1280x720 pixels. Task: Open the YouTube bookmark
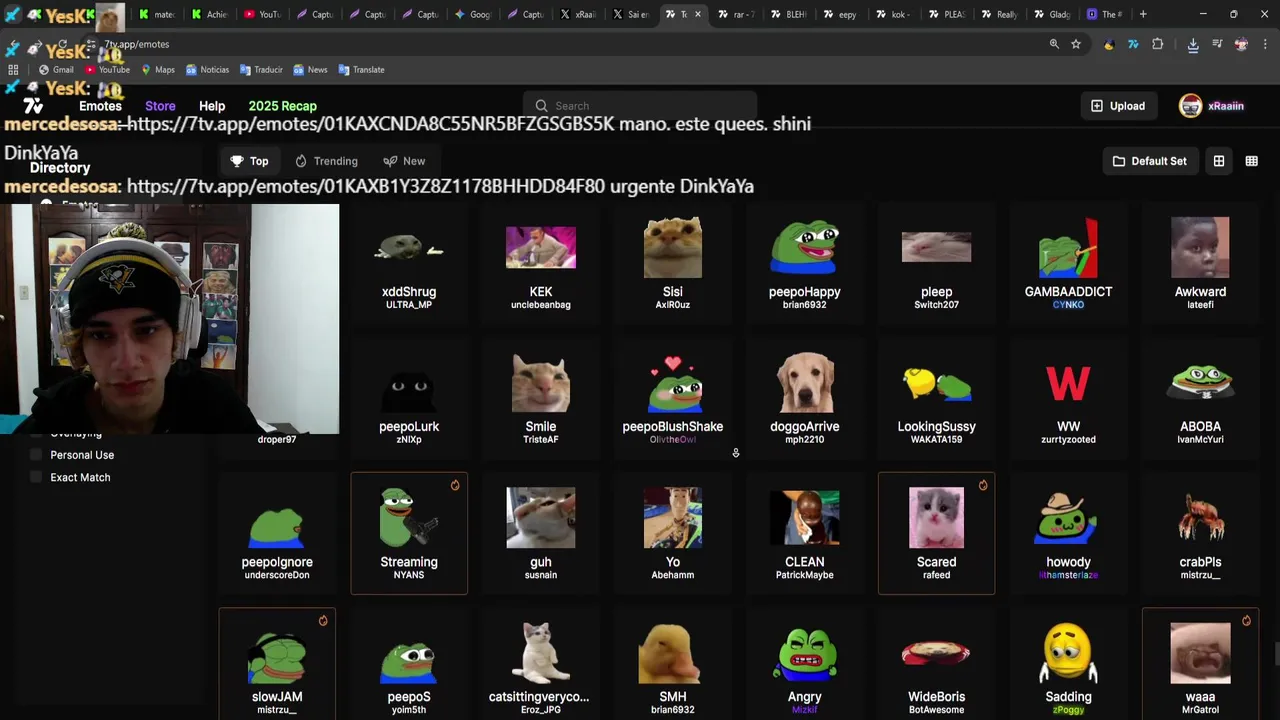click(x=107, y=70)
